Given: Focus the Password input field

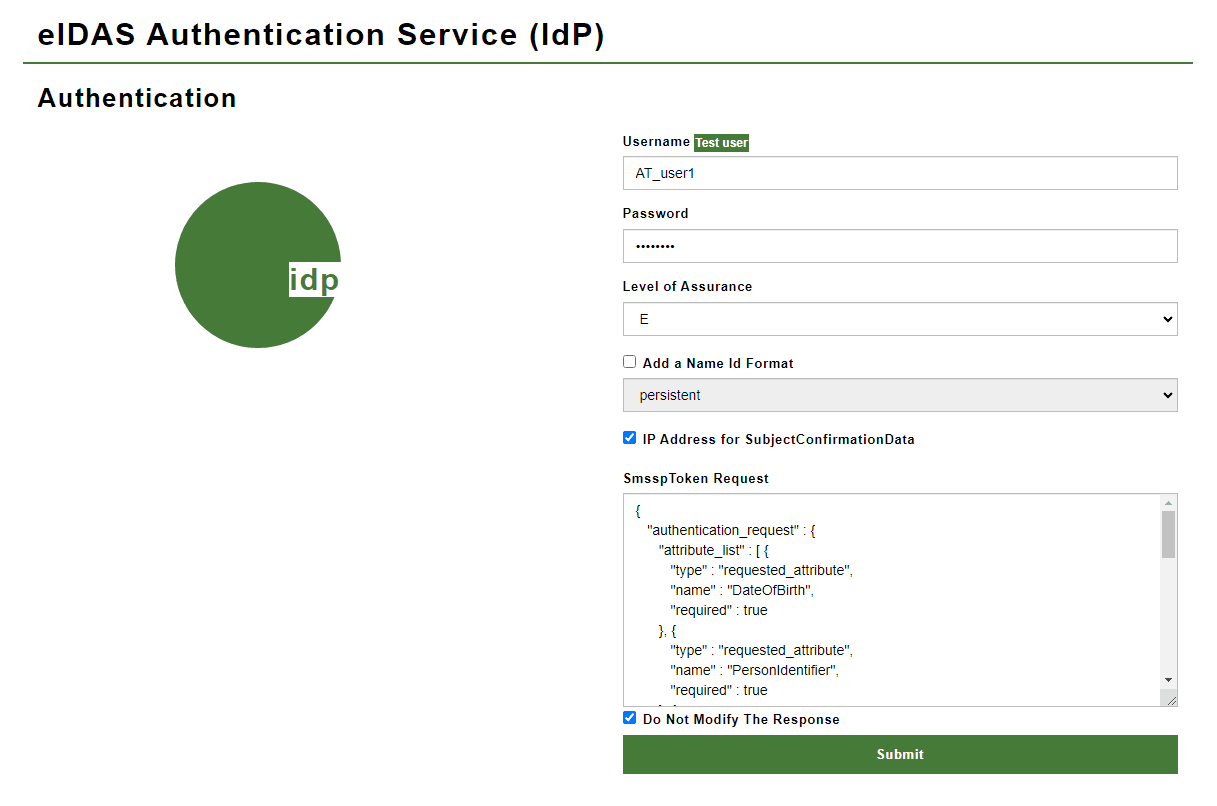Looking at the screenshot, I should [x=899, y=246].
